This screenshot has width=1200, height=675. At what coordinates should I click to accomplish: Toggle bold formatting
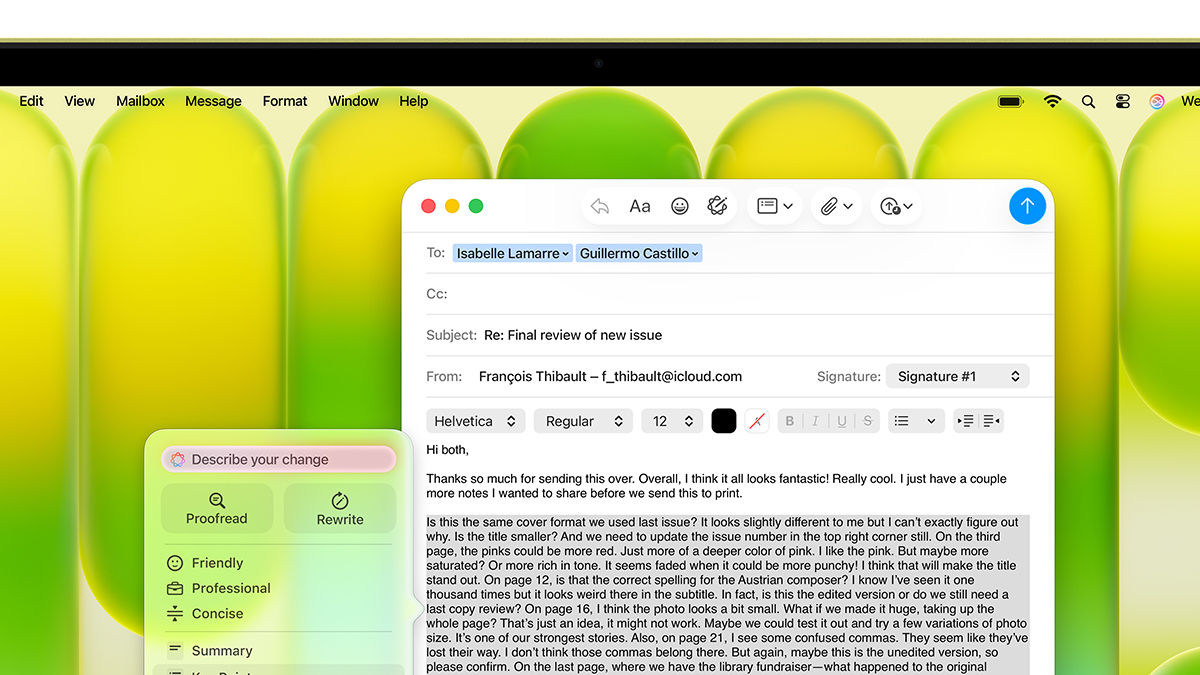tap(790, 421)
